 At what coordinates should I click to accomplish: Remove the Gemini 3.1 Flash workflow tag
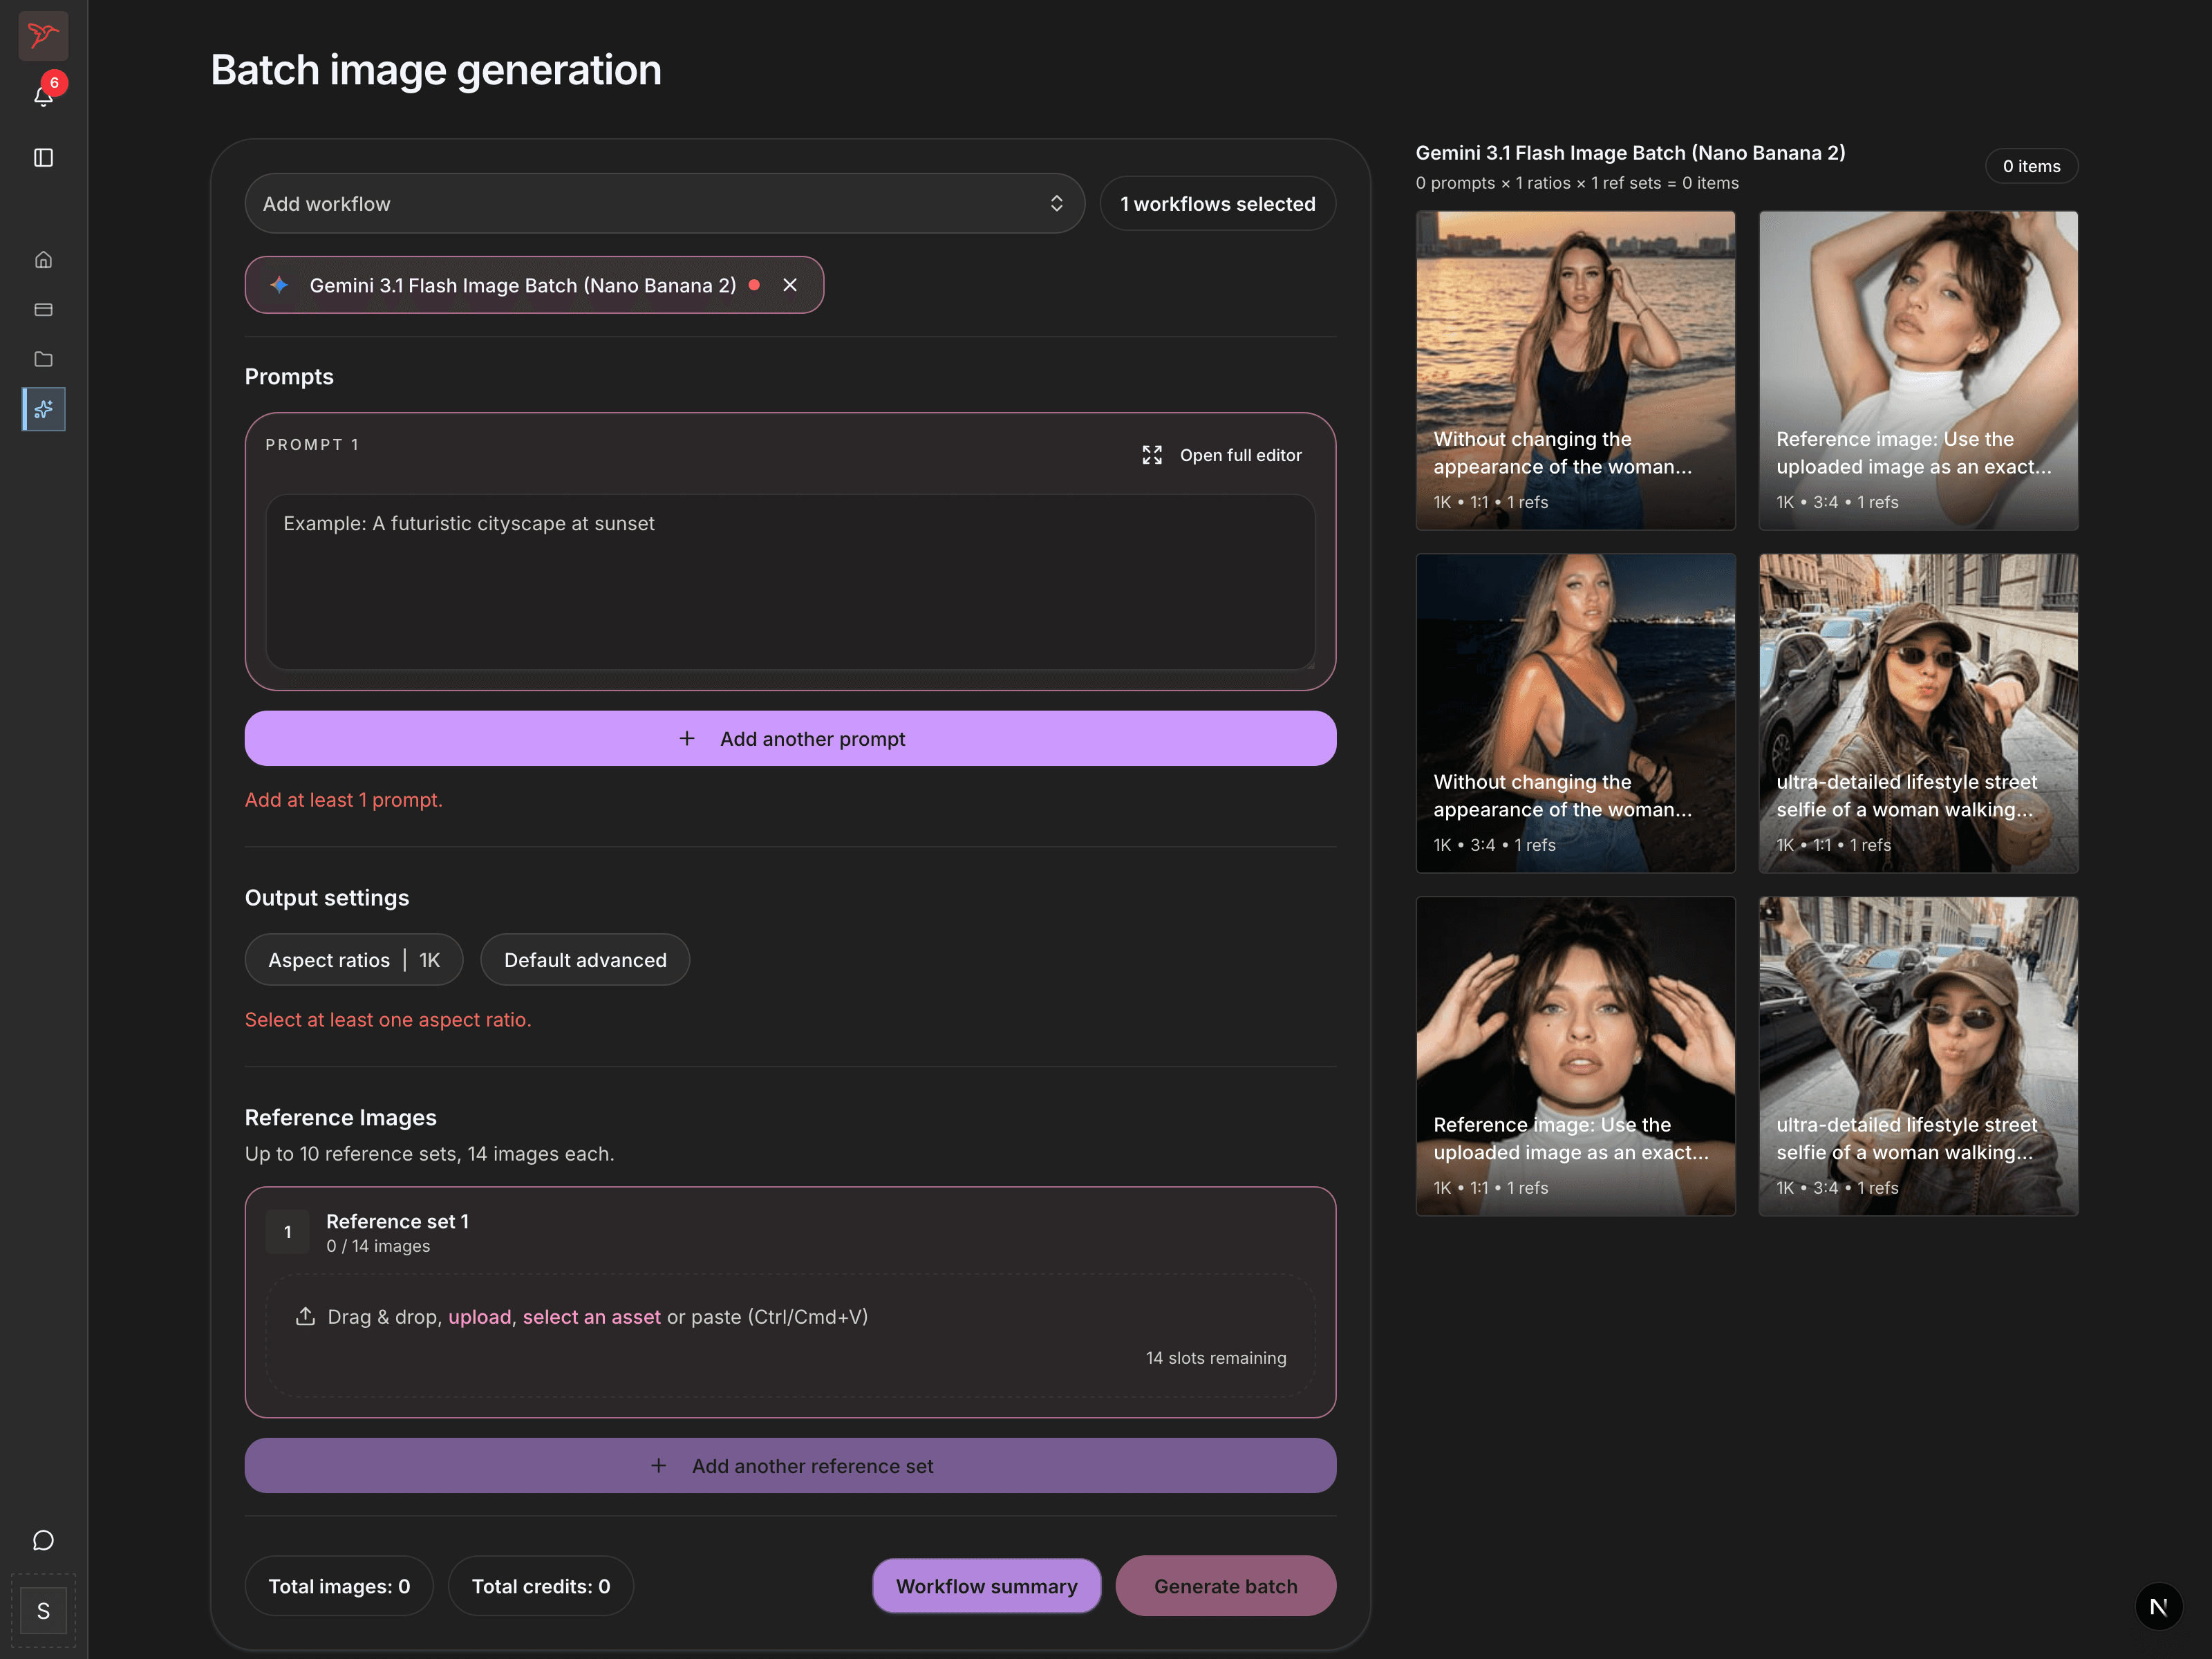click(790, 285)
